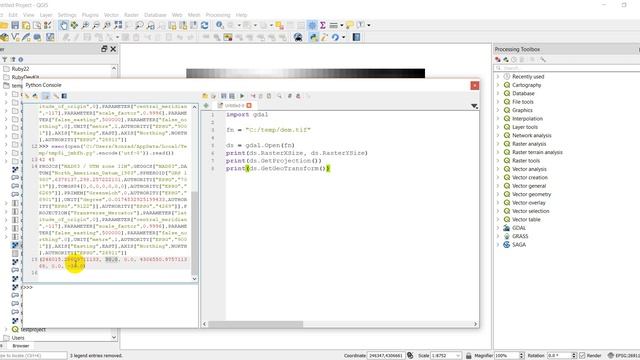
Task: Click the Zoom Out magnifier icon
Action: 96,25
